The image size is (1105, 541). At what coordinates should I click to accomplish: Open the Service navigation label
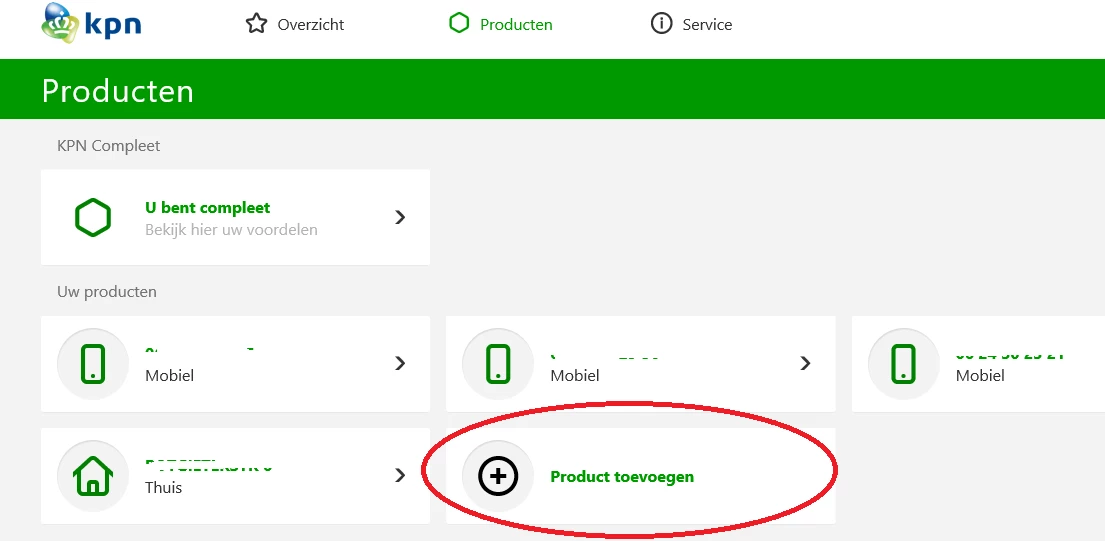(708, 25)
